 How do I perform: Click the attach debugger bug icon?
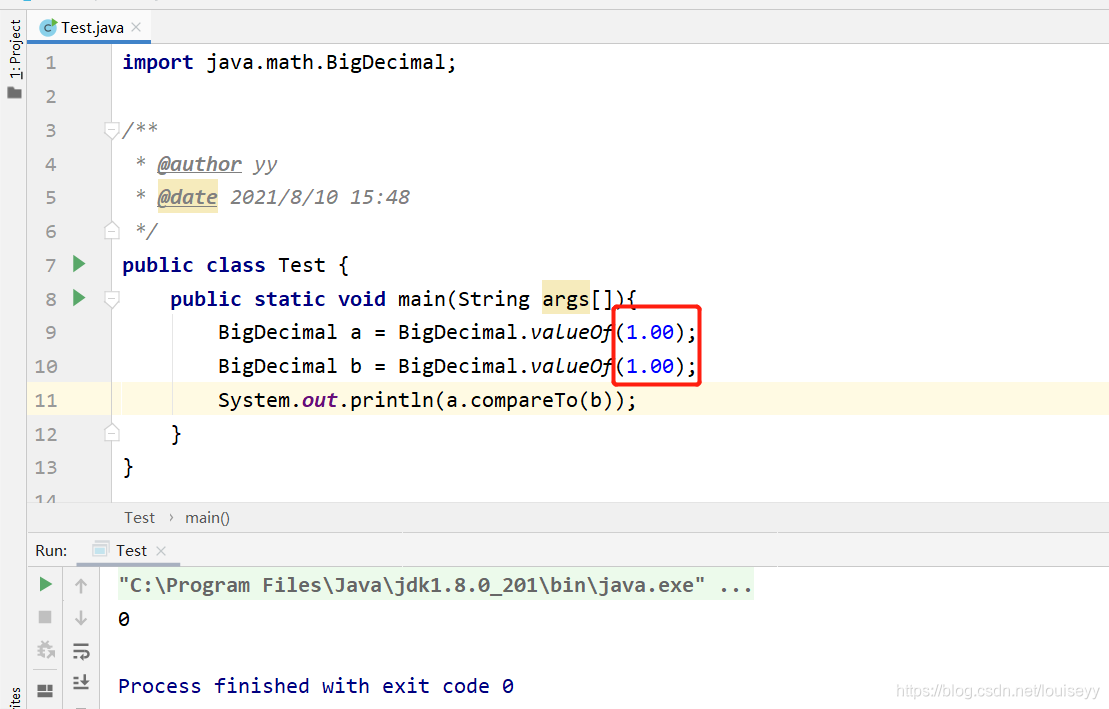tap(45, 650)
